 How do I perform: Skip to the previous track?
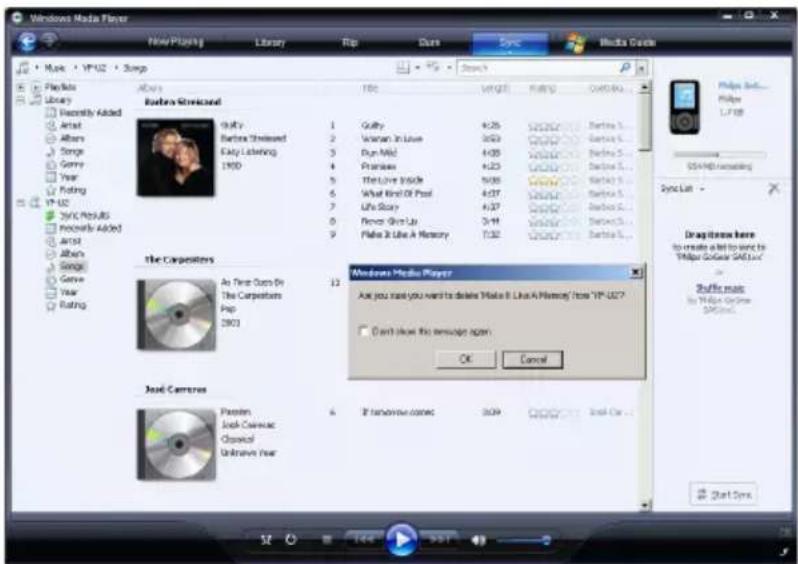tap(365, 540)
